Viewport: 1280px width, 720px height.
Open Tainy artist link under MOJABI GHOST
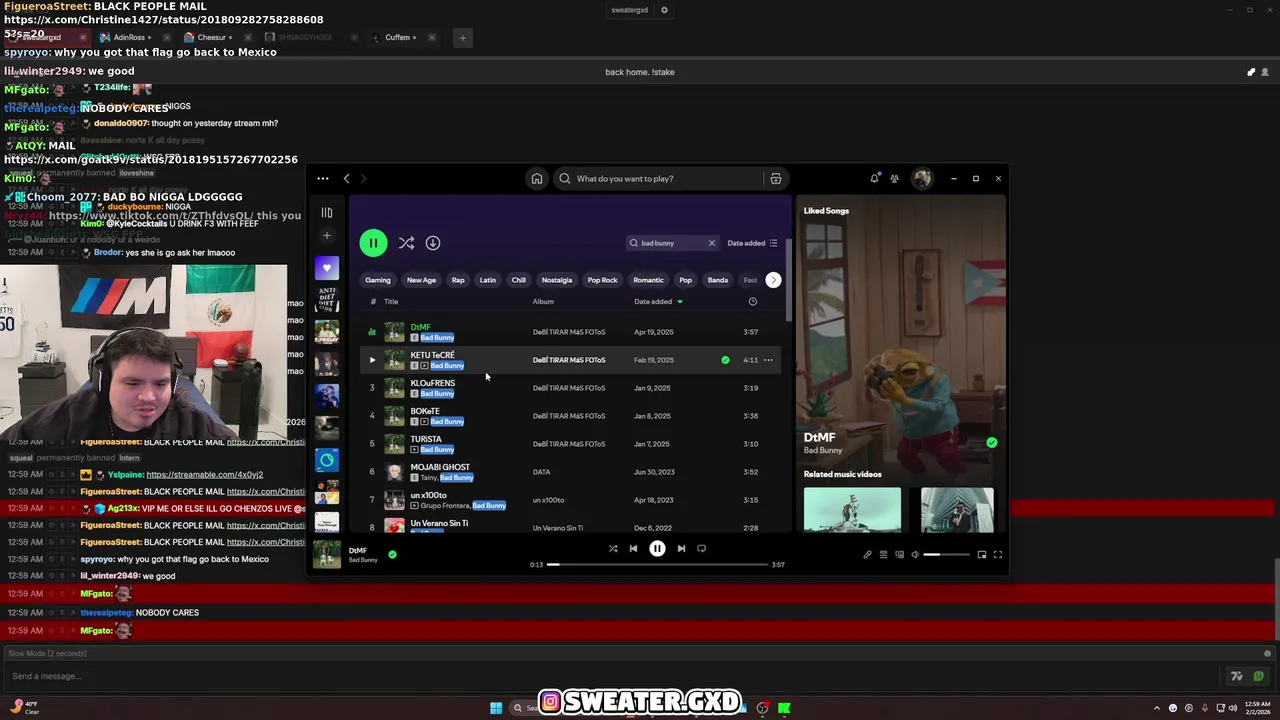(428, 478)
